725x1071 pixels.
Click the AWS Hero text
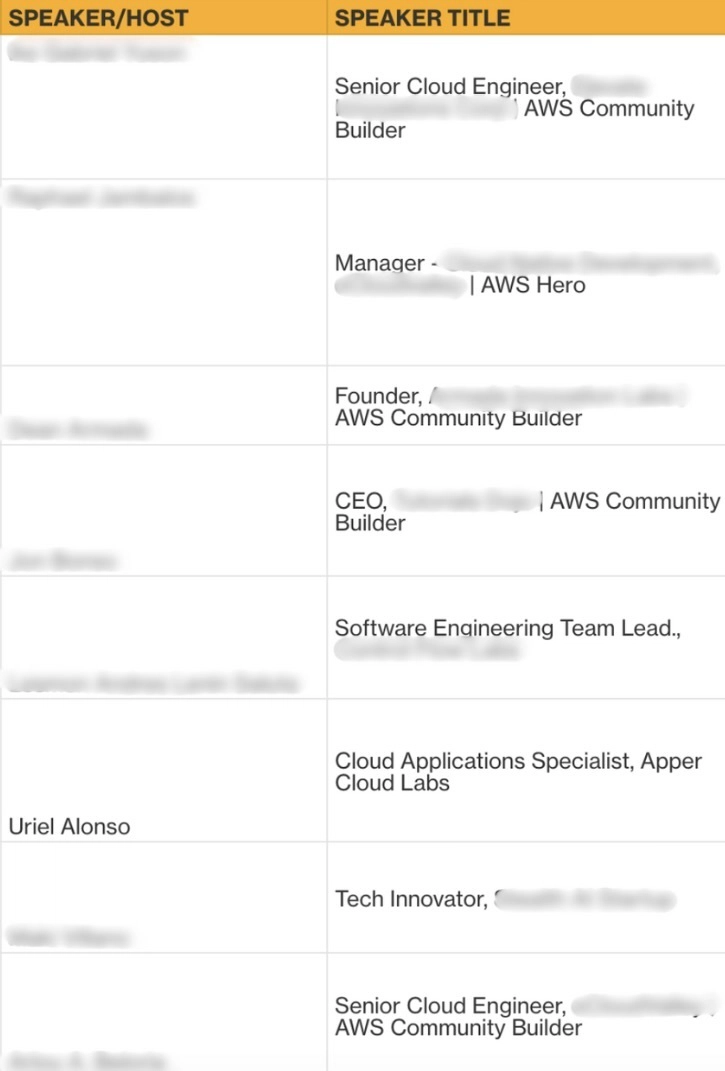(x=533, y=286)
